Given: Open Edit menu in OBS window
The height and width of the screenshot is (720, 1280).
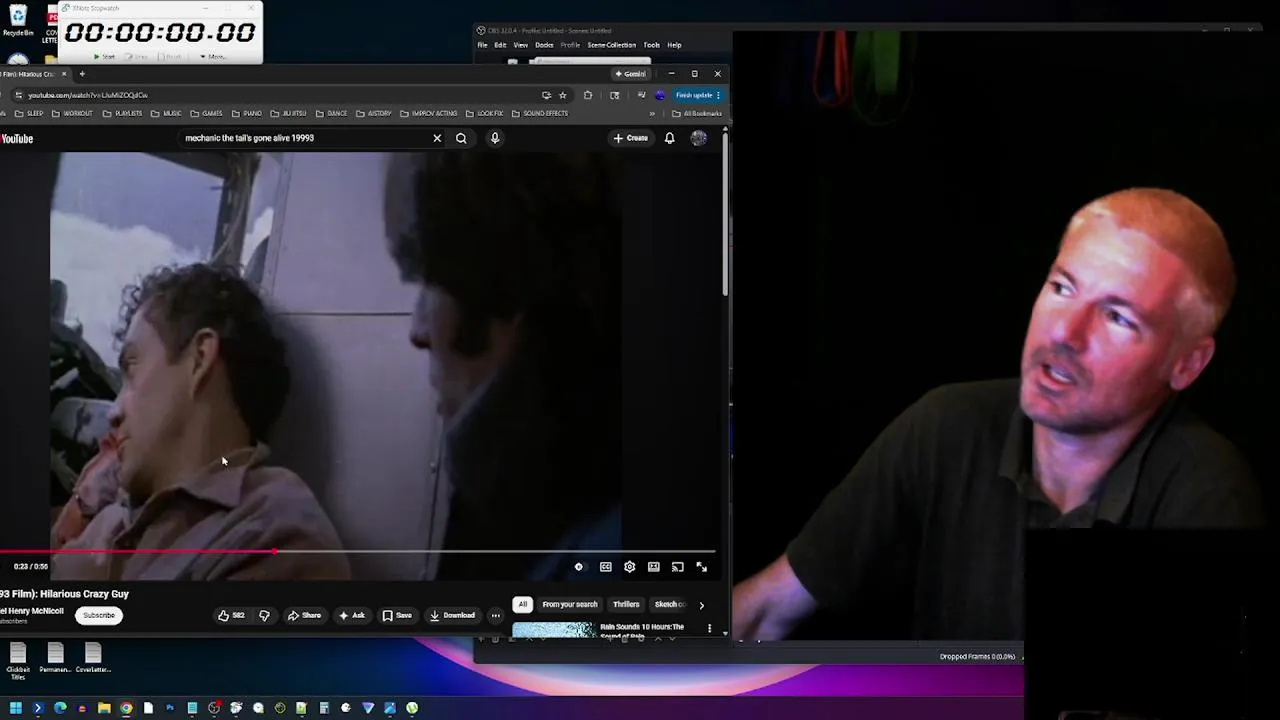Looking at the screenshot, I should coord(500,45).
